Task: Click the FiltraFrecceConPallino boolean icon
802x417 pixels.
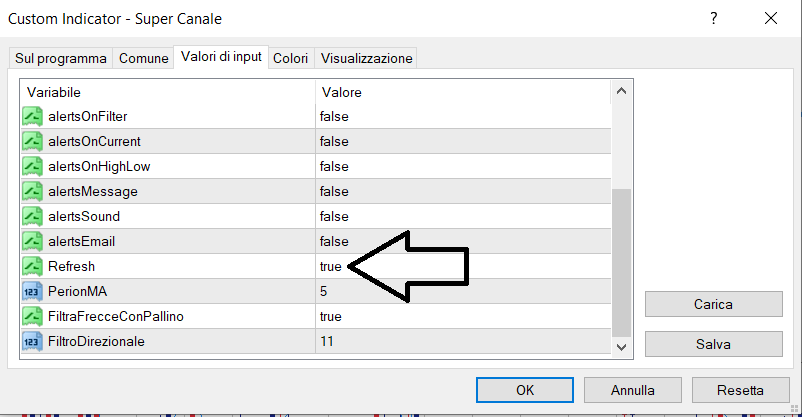Action: (31, 316)
